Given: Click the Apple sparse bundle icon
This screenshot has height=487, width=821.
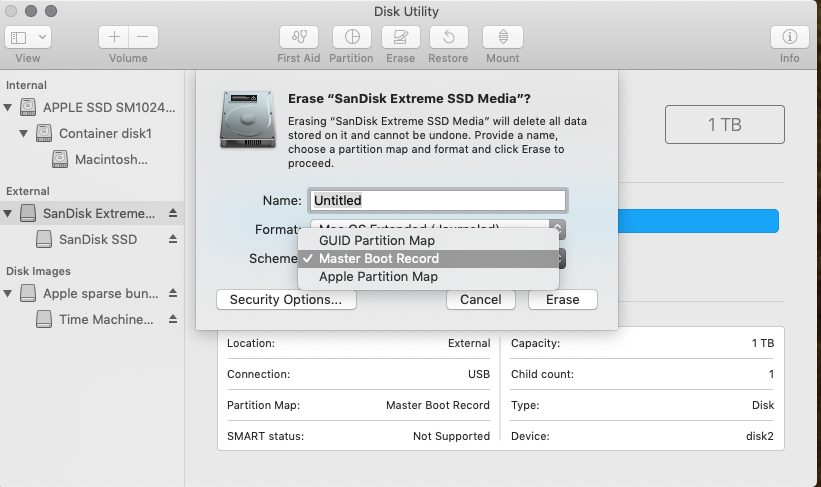Looking at the screenshot, I should tap(28, 294).
